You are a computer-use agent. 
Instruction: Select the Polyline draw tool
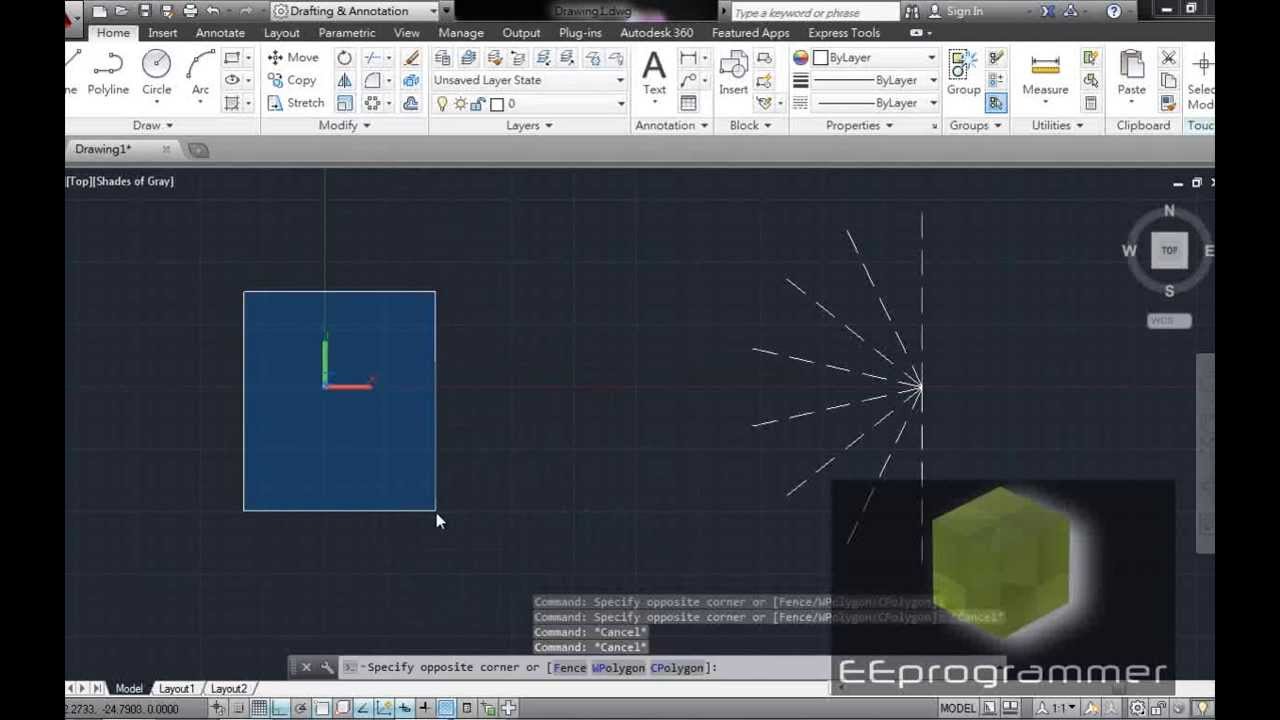(x=108, y=74)
